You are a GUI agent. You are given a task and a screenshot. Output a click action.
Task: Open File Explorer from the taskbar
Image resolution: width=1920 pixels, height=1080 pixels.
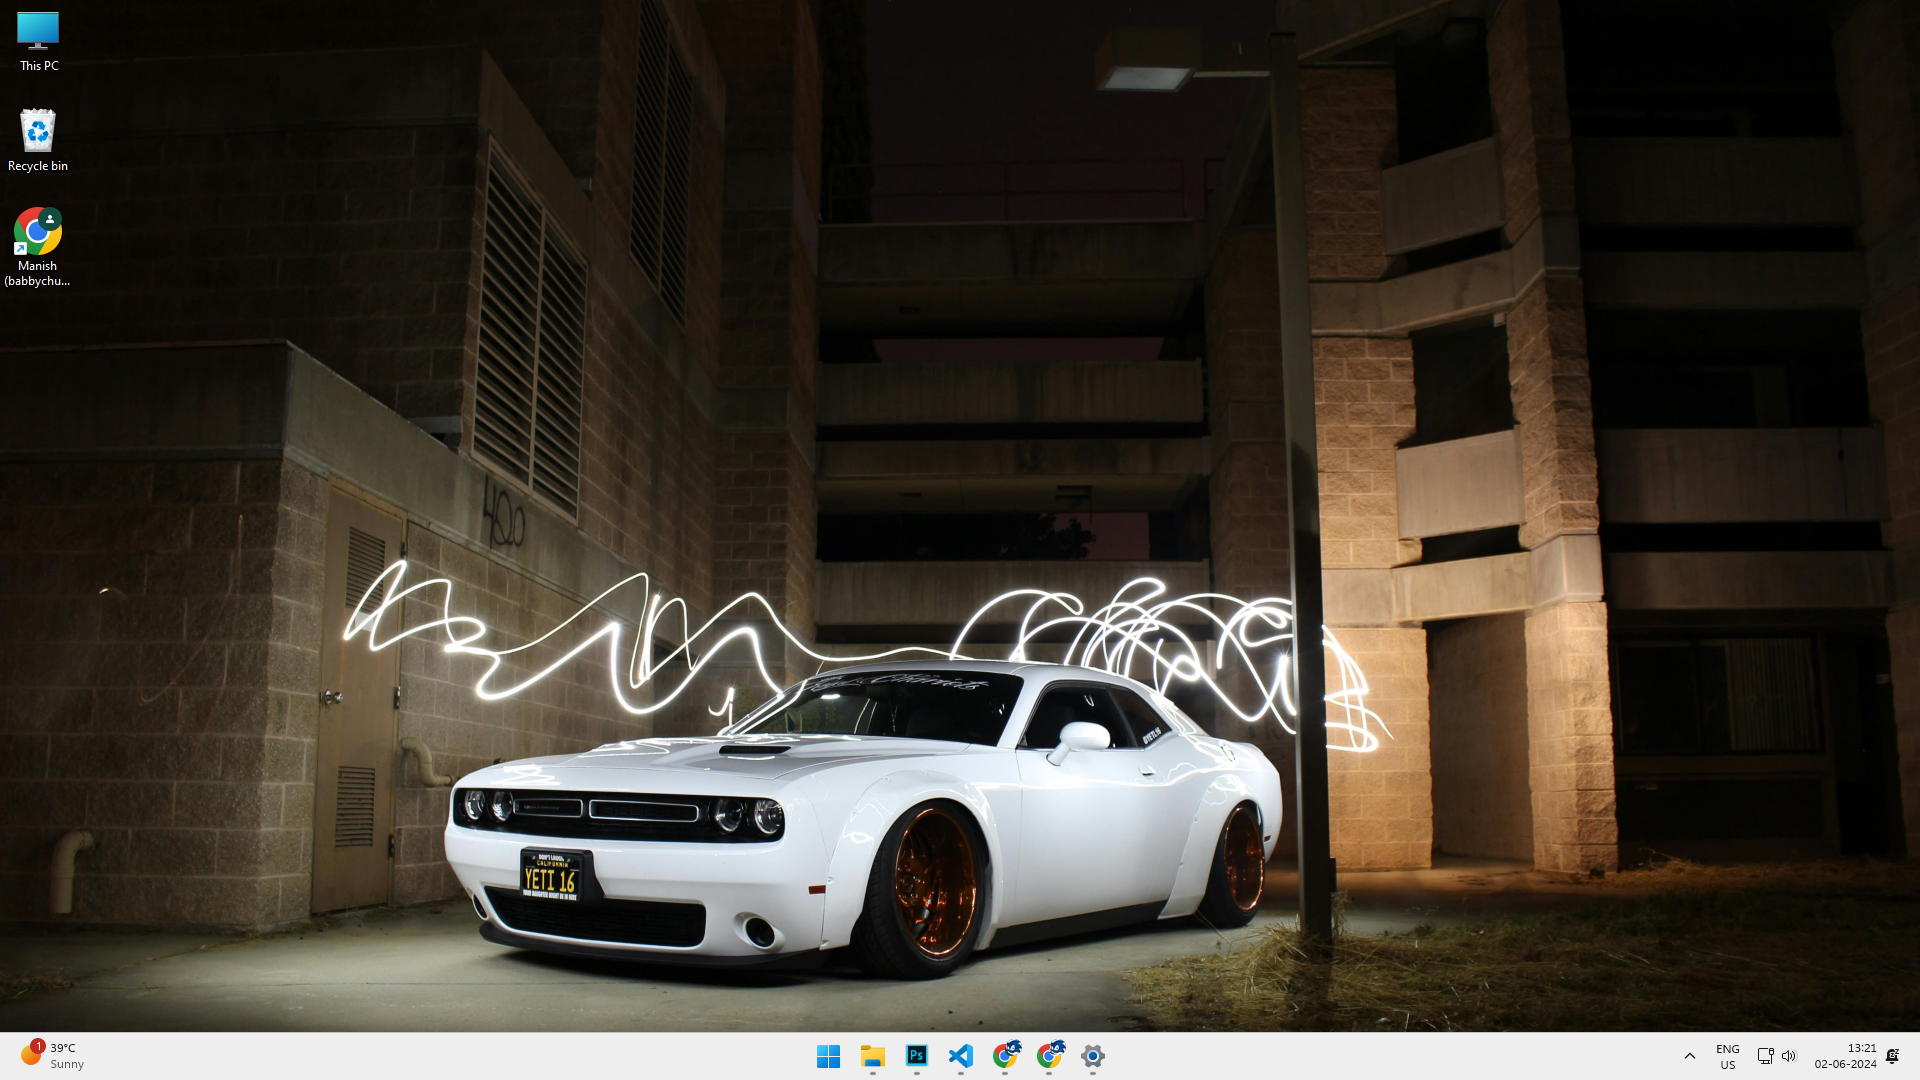point(872,1056)
